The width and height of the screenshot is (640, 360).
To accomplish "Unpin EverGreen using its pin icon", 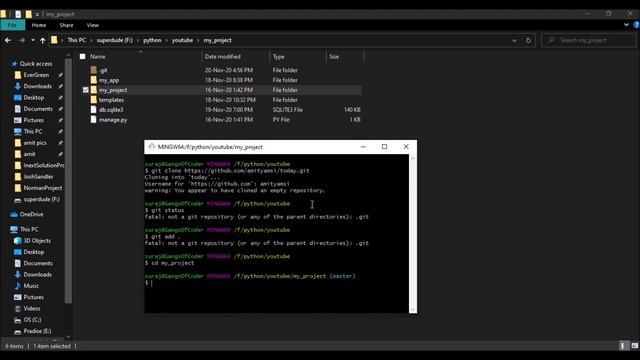I will pos(60,75).
